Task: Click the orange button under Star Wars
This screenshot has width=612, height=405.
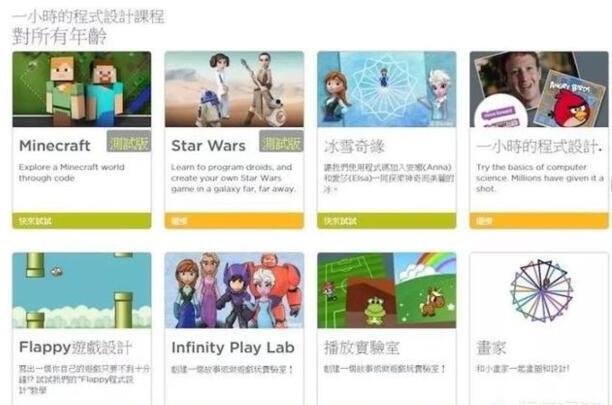Action: pos(234,221)
